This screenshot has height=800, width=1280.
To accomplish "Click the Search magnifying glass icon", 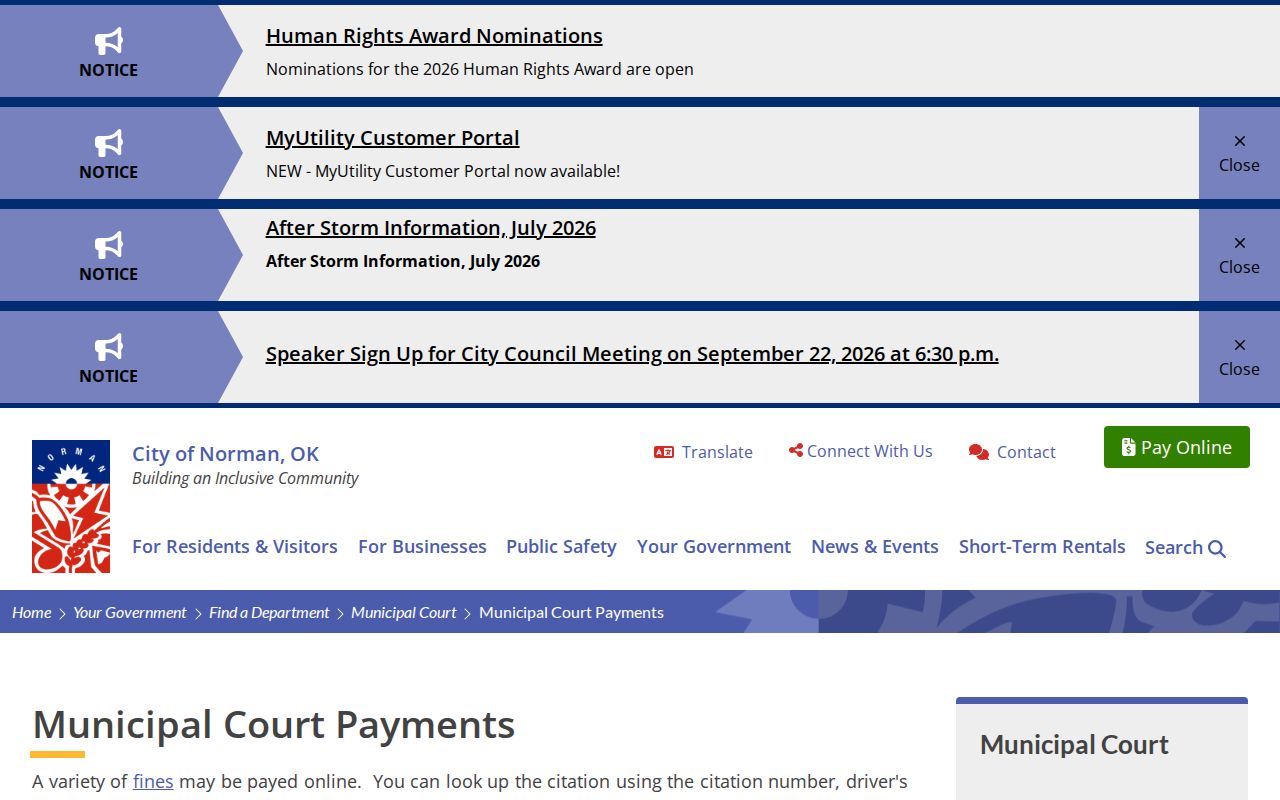I will tap(1217, 548).
